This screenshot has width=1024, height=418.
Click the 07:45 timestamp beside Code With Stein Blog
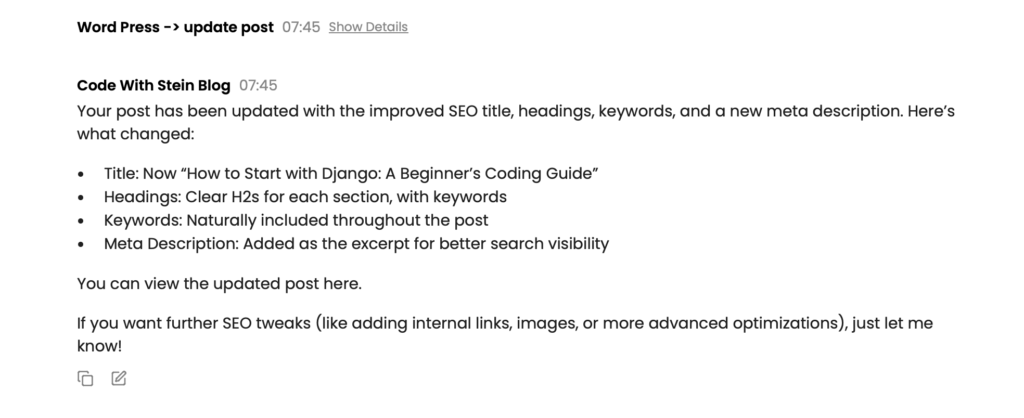click(x=258, y=86)
